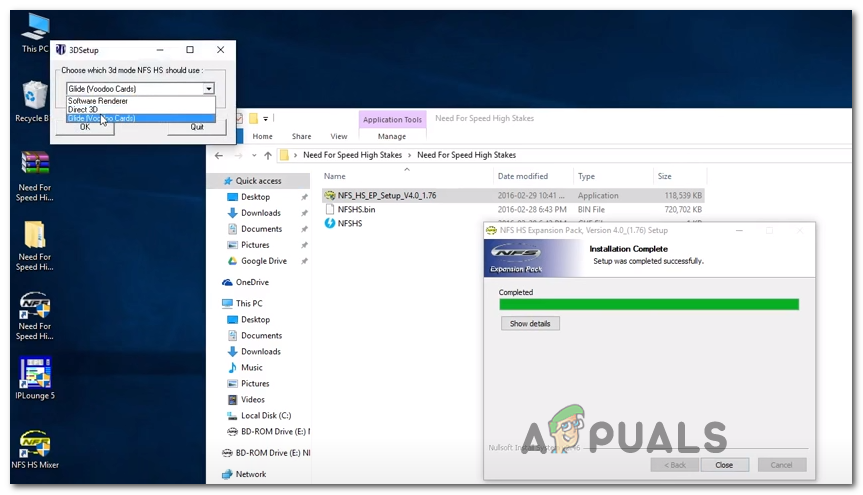
Task: Click pin icon beside Google Drive
Action: [x=304, y=261]
